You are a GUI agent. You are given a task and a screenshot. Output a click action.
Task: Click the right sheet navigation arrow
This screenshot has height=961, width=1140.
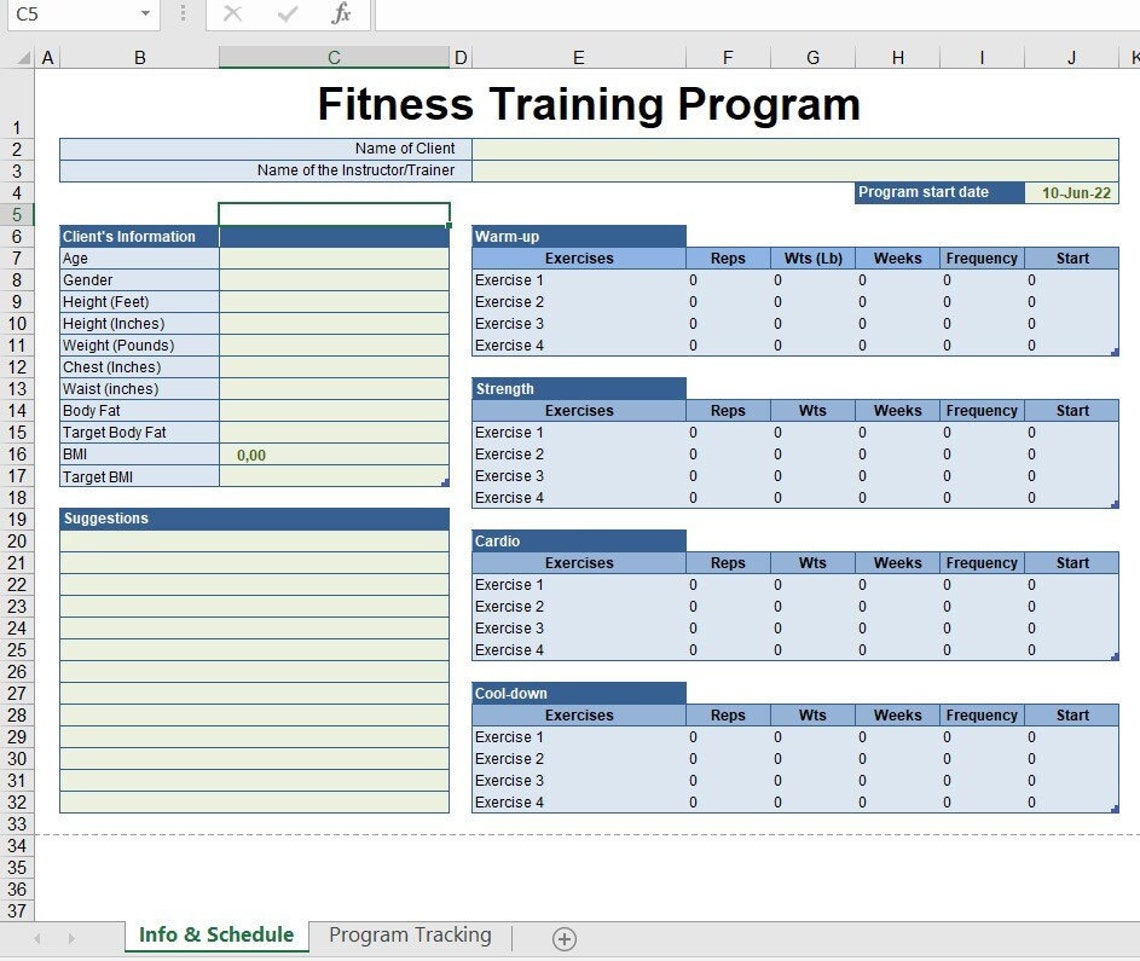click(70, 938)
